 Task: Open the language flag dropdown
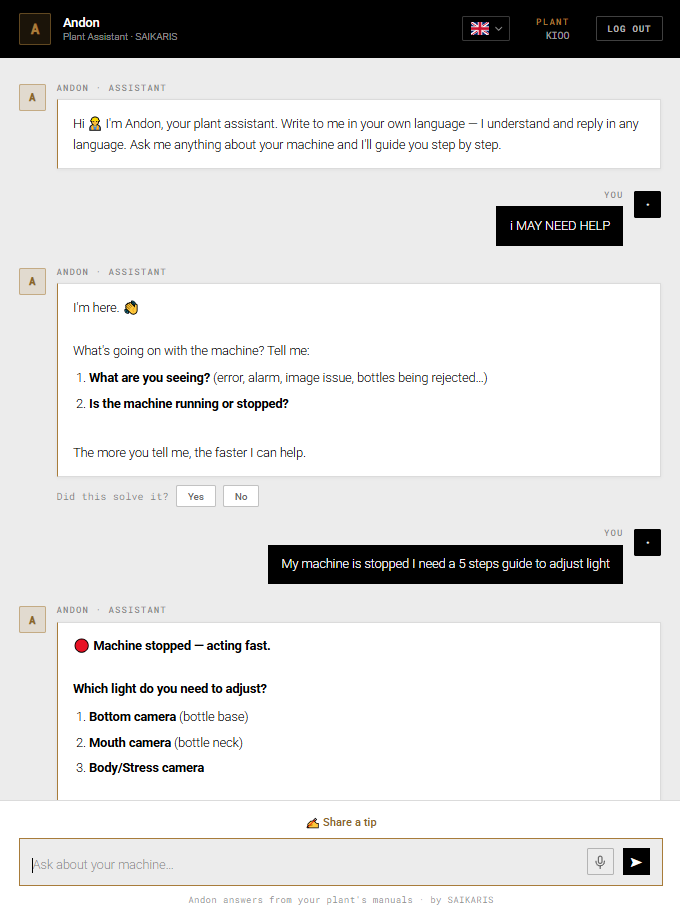tap(486, 29)
